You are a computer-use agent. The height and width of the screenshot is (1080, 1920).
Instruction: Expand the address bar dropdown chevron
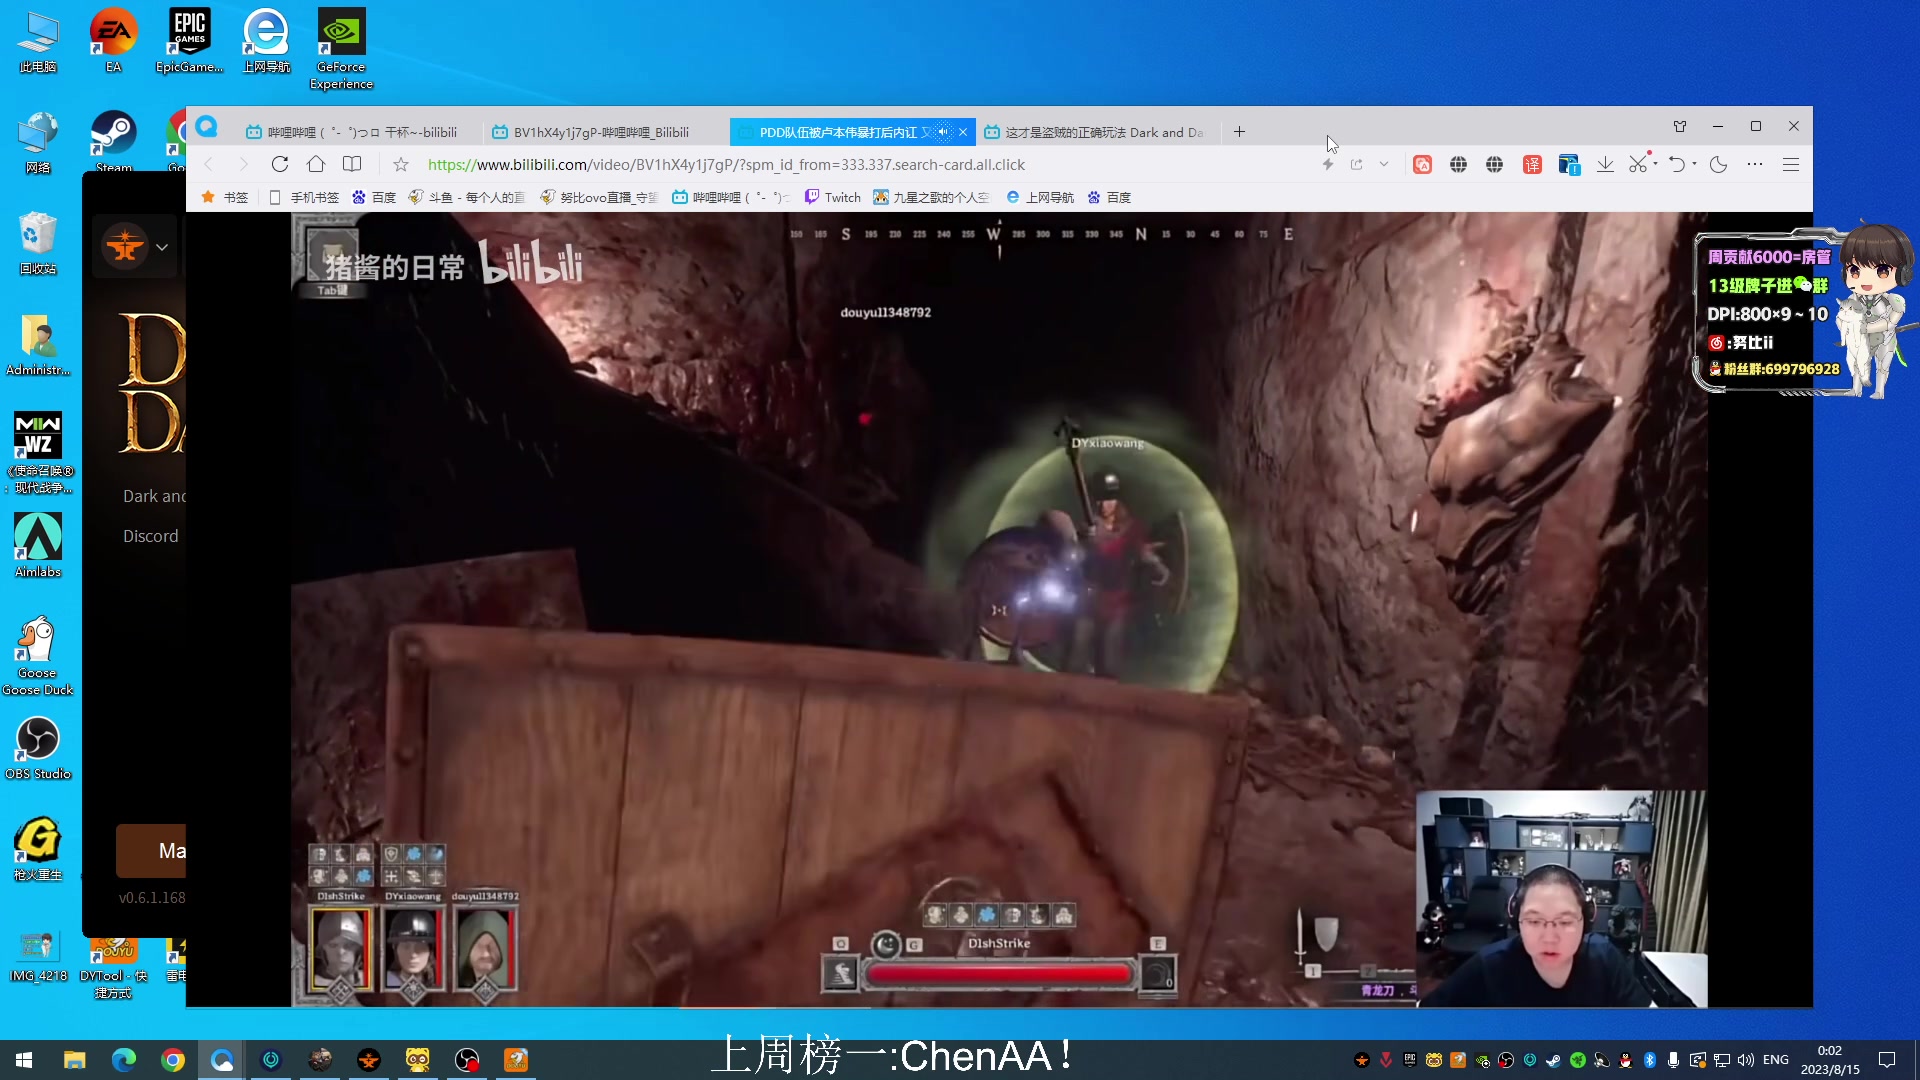click(x=1384, y=165)
